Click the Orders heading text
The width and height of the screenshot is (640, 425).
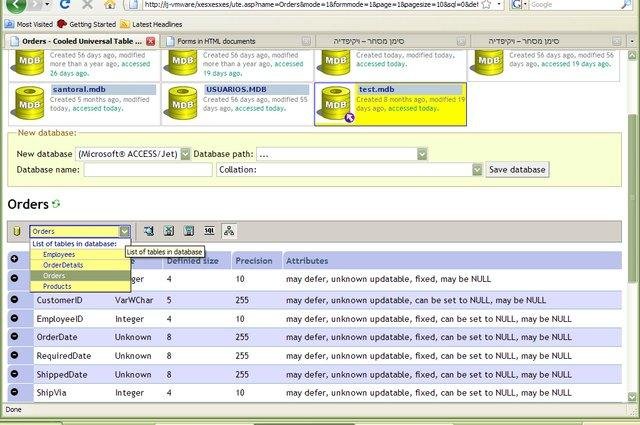pyautogui.click(x=28, y=204)
